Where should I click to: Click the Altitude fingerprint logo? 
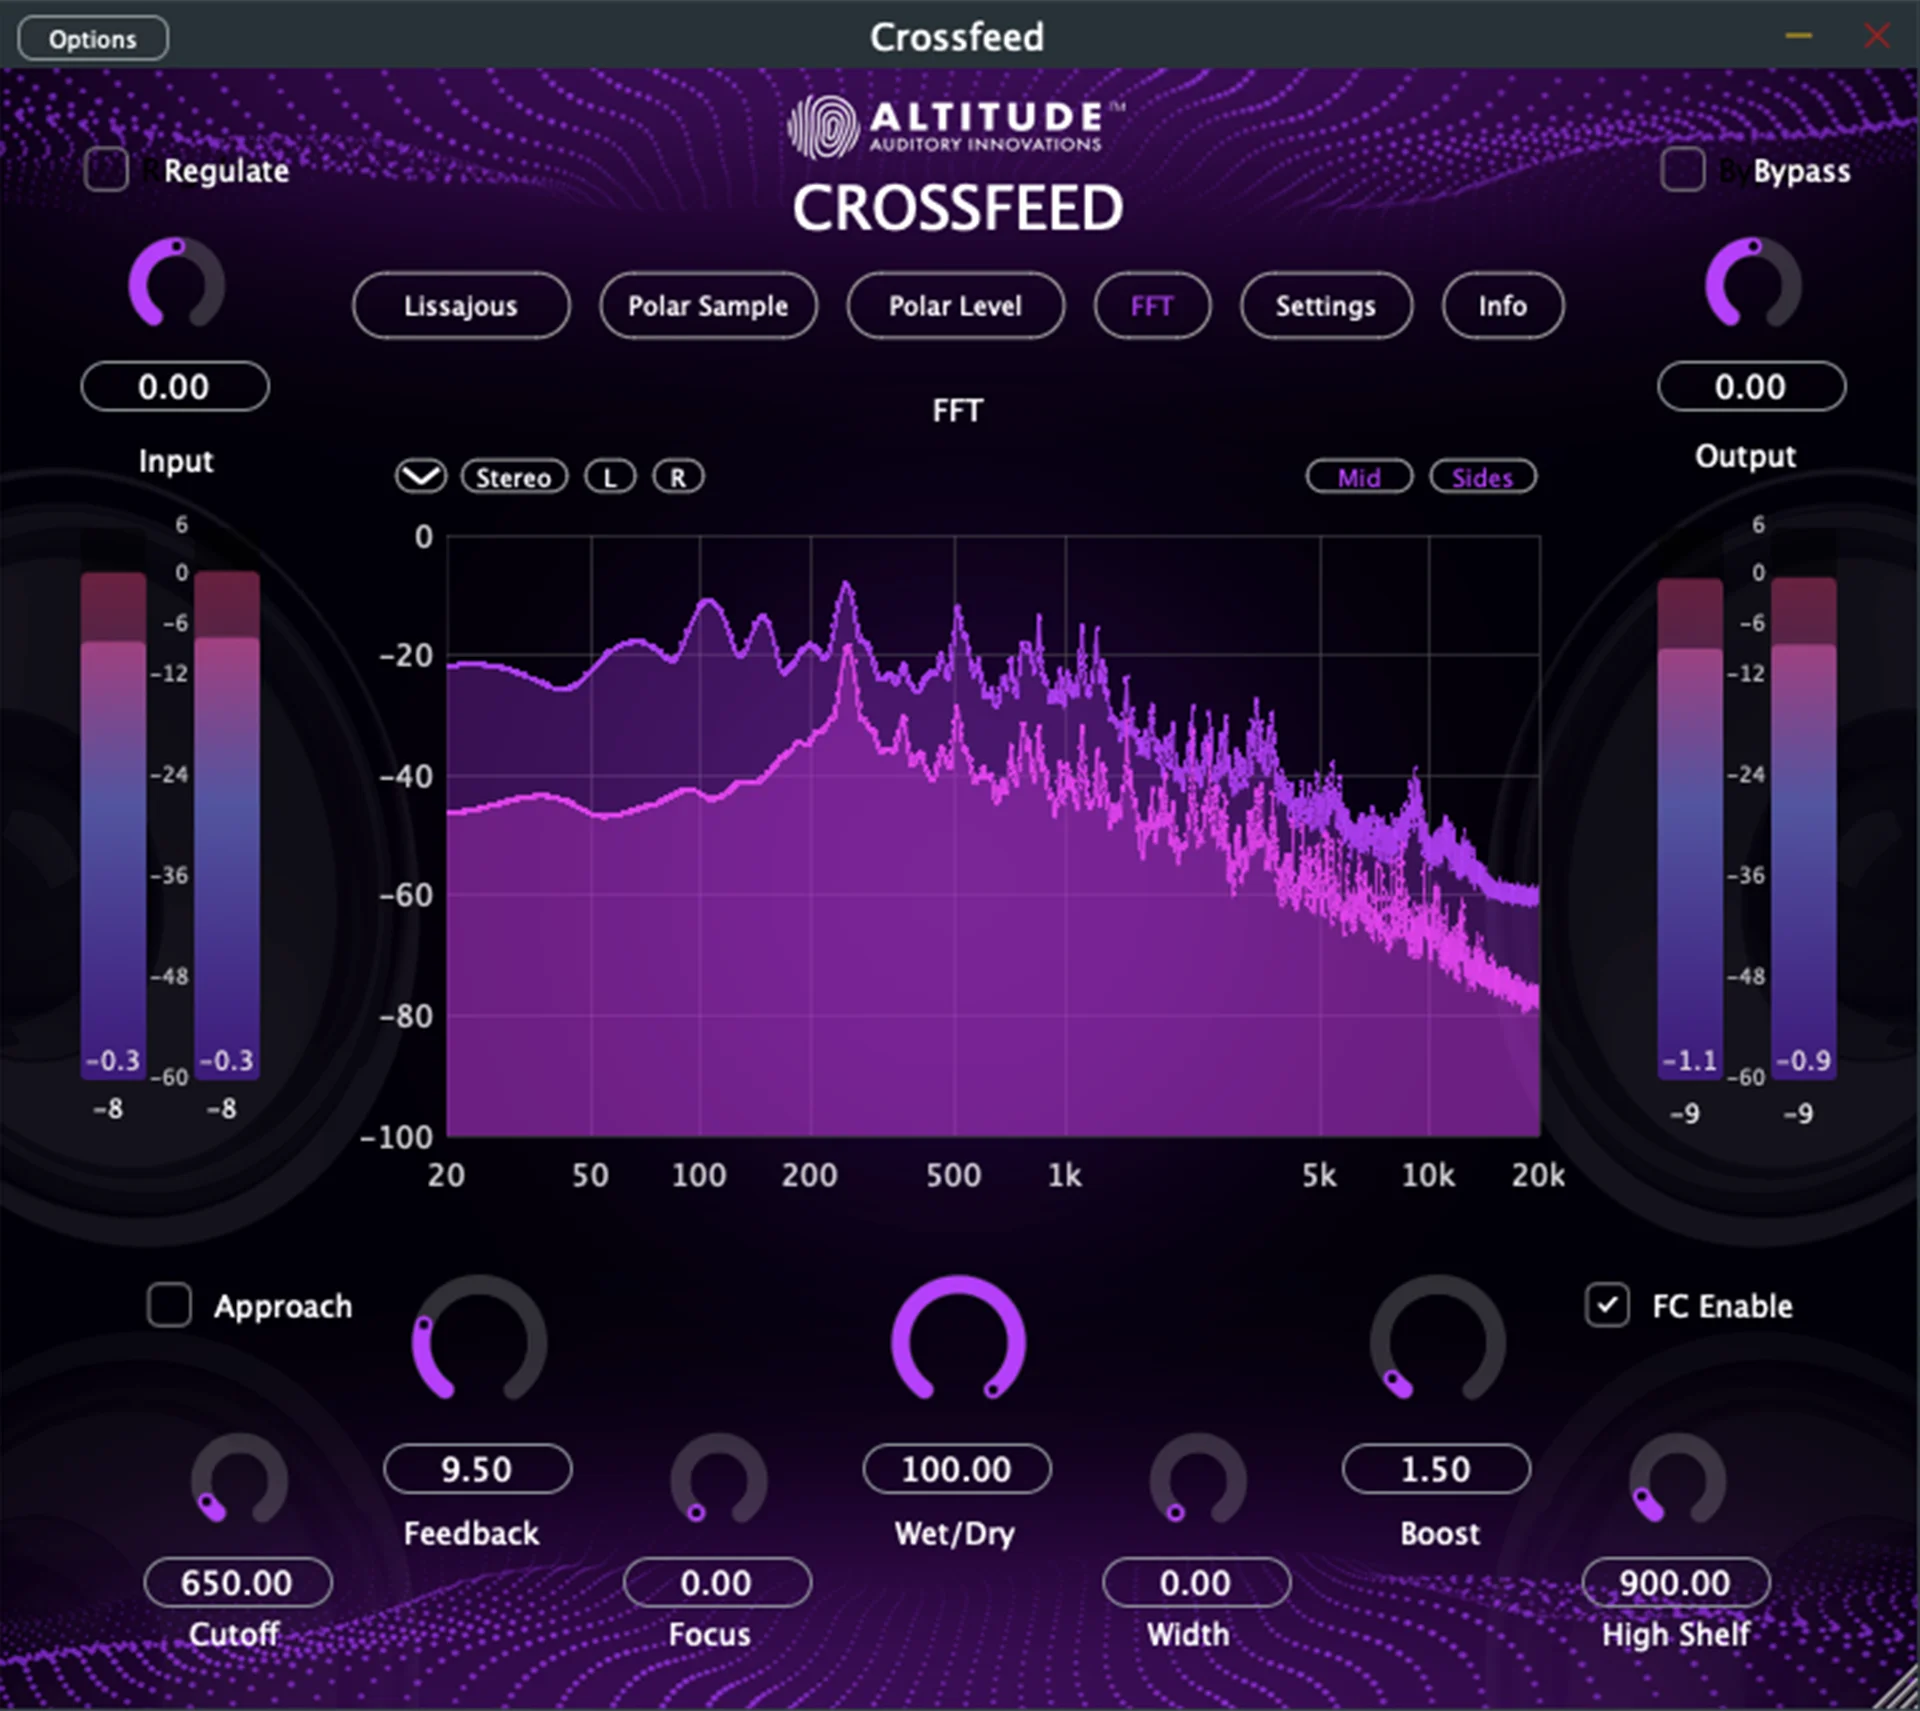(823, 127)
